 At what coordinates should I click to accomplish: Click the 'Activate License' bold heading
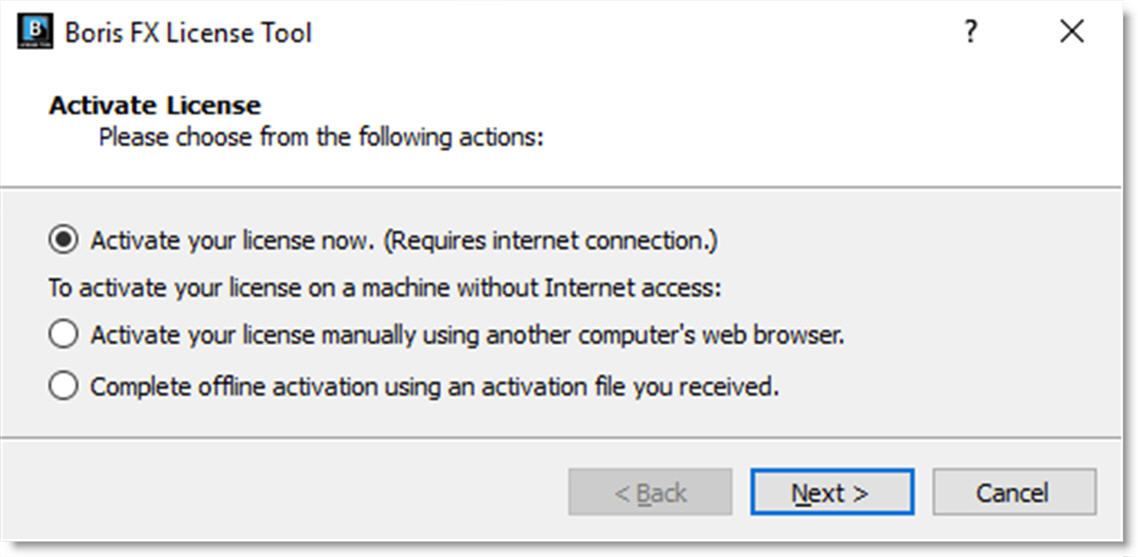(x=155, y=105)
